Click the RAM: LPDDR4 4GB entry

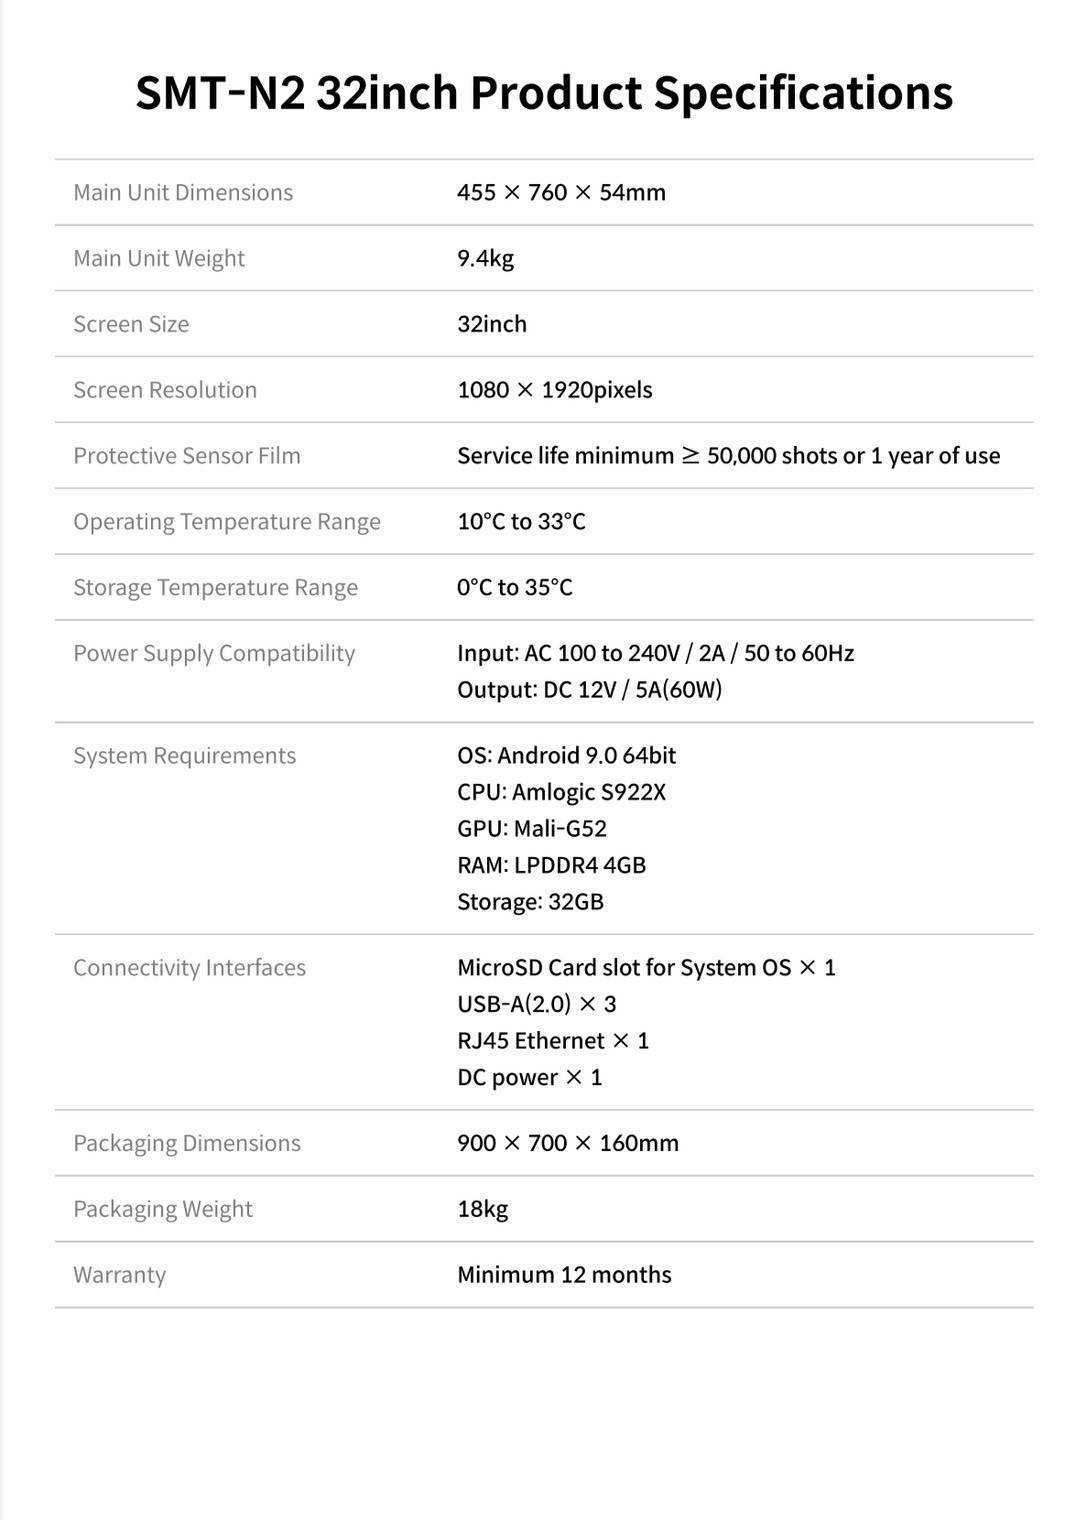[x=551, y=865]
